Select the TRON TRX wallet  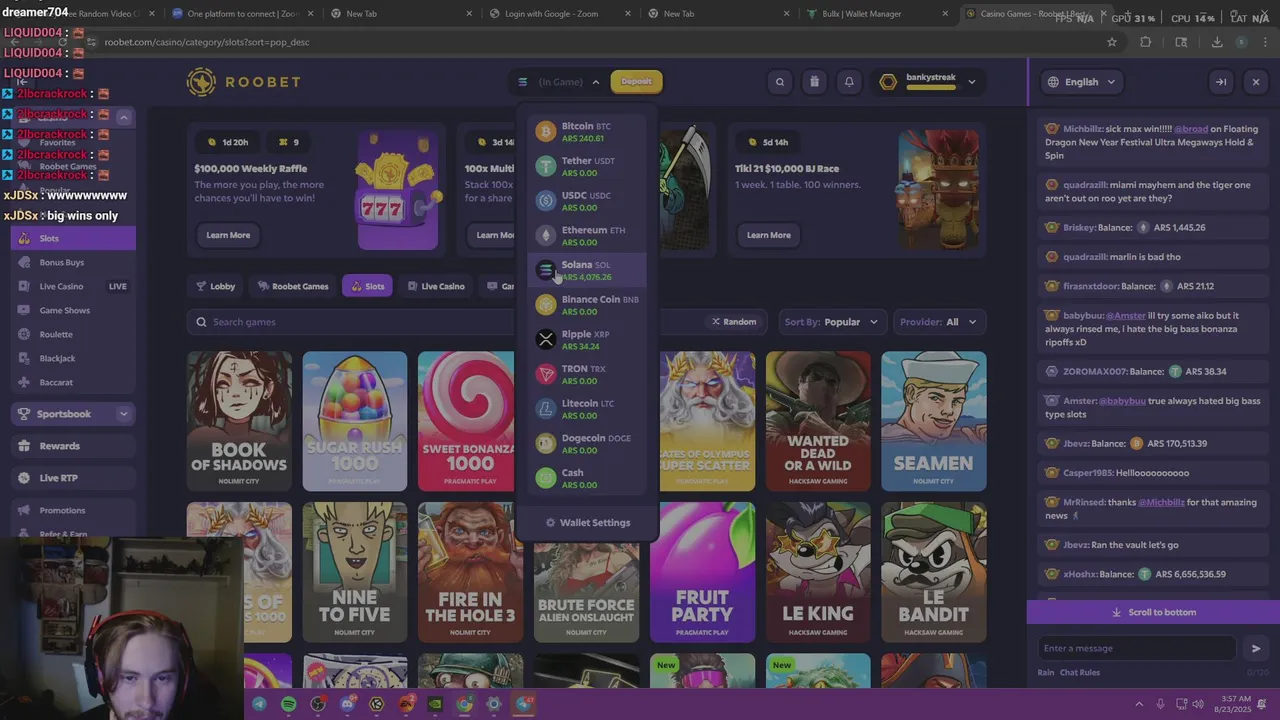[x=587, y=374]
